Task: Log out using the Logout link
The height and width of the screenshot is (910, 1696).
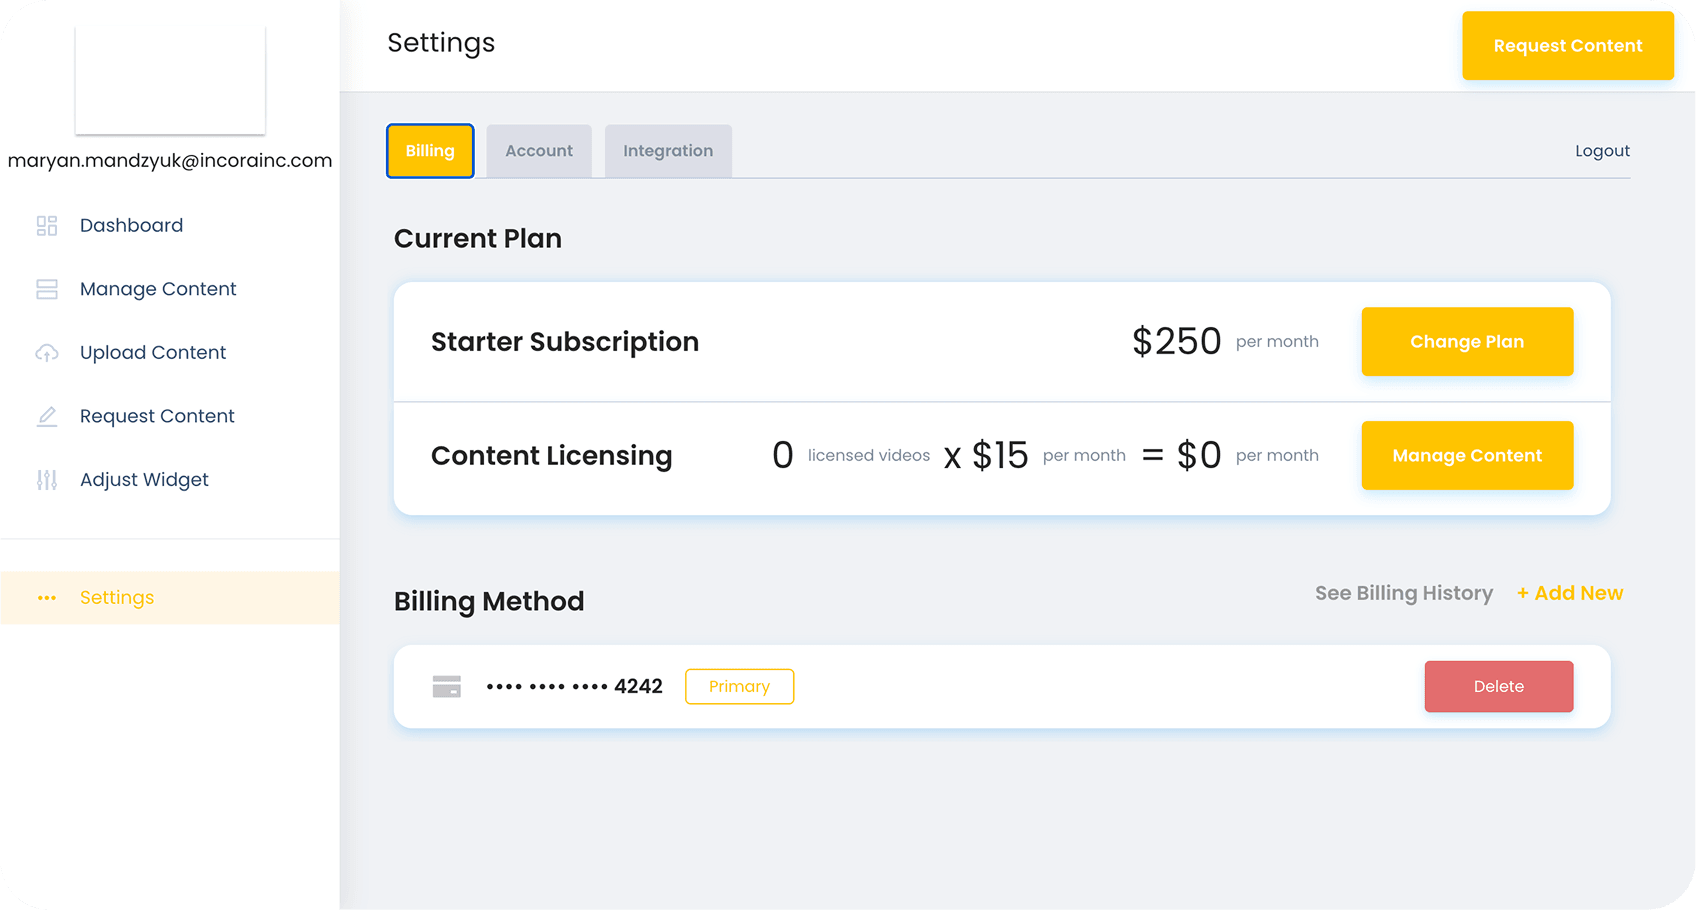Action: tap(1602, 151)
